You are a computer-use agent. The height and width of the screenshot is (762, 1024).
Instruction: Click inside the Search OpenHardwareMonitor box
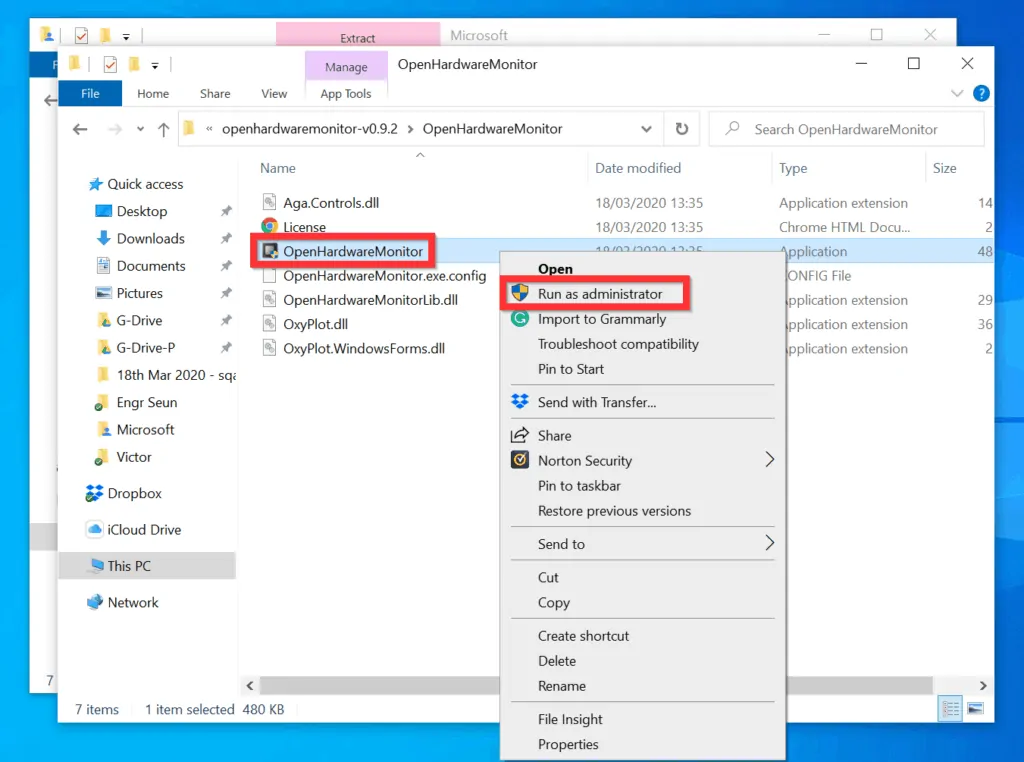coord(847,129)
